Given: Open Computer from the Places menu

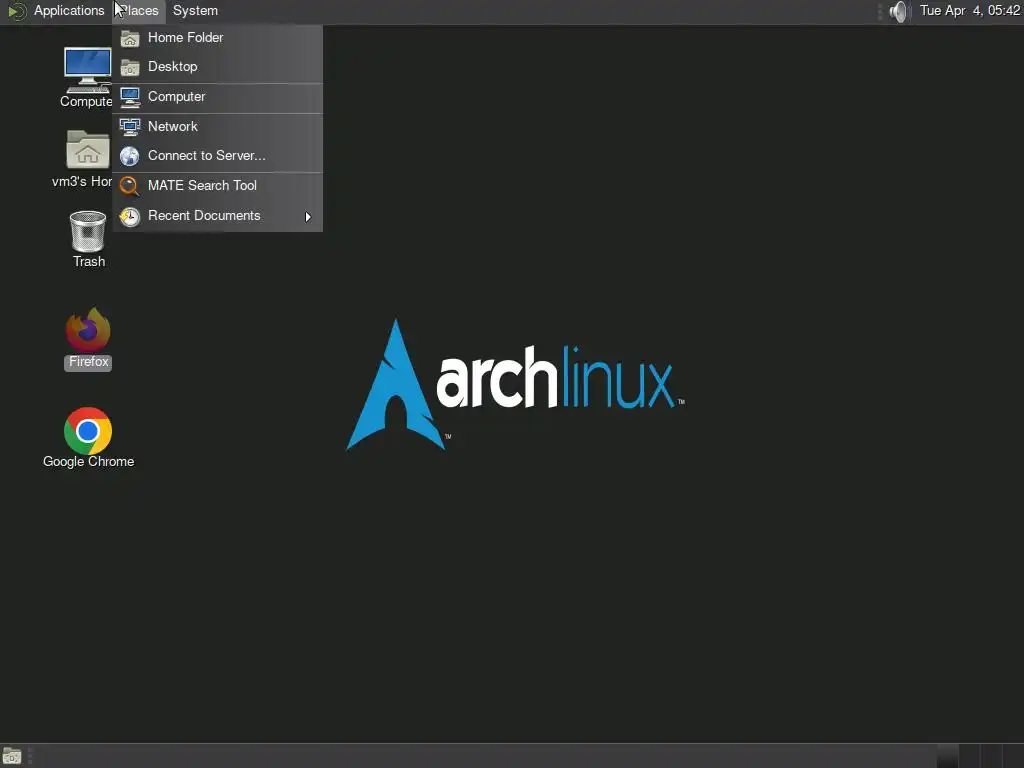Looking at the screenshot, I should [x=217, y=97].
